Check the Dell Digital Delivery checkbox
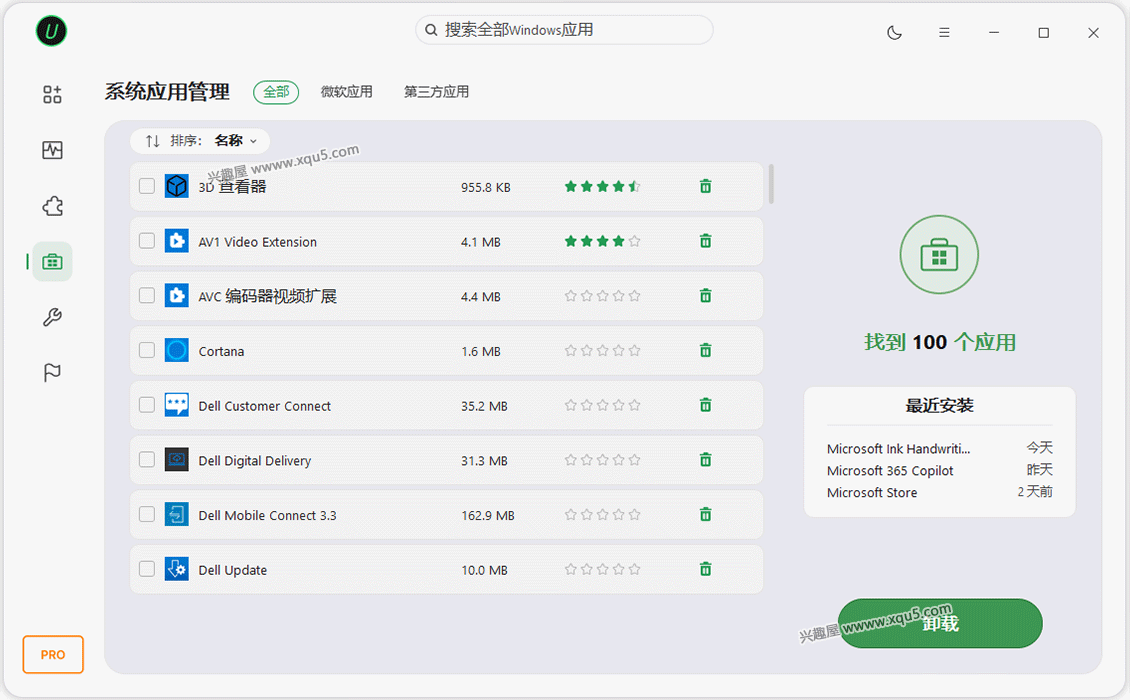Viewport: 1130px width, 700px height. 147,459
